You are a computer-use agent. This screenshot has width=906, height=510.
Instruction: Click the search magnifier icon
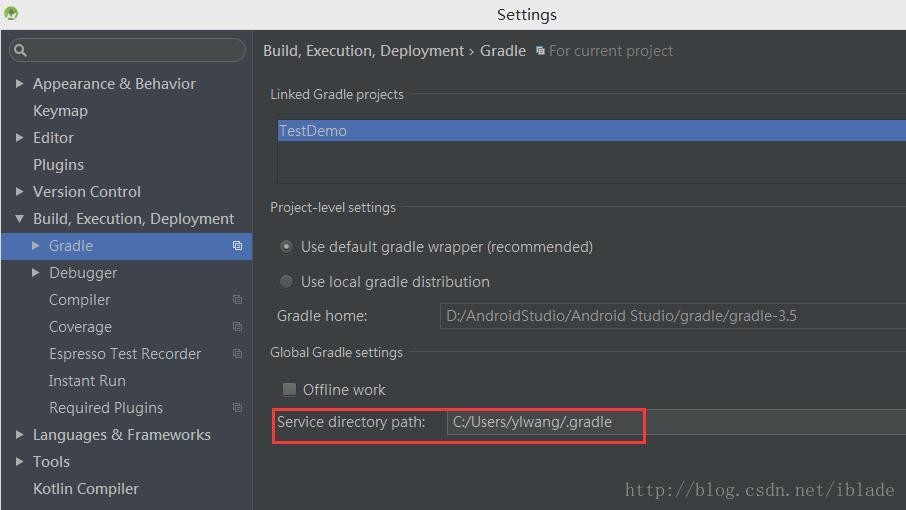click(x=21, y=50)
